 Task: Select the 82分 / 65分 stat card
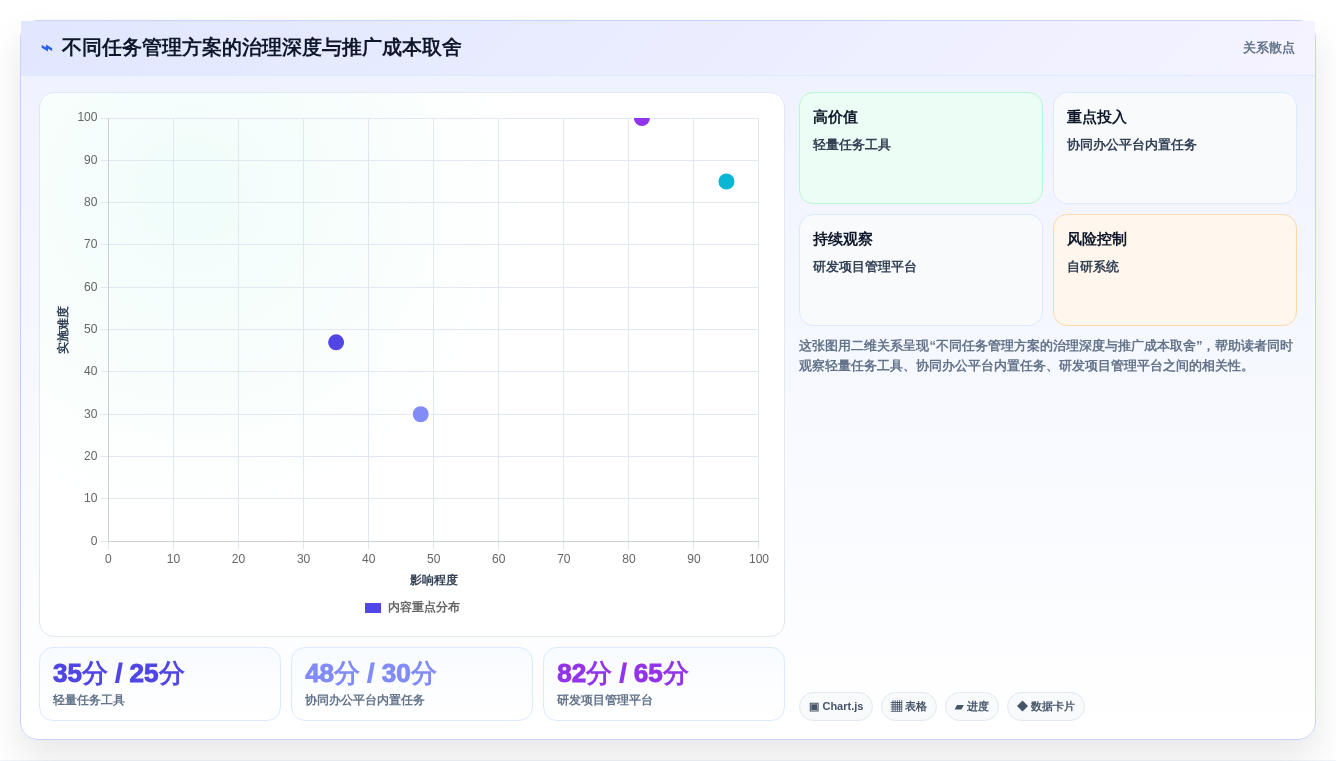coord(664,684)
